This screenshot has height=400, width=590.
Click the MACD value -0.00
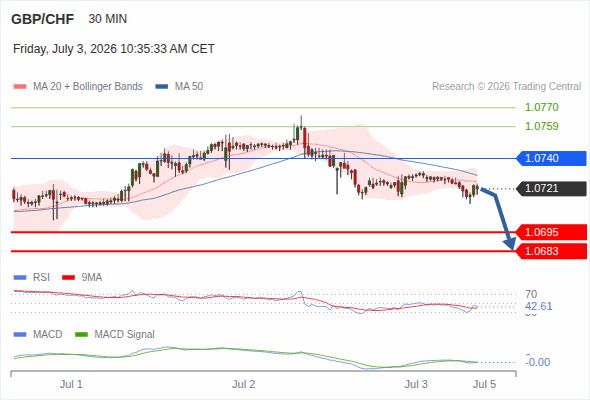click(x=538, y=362)
